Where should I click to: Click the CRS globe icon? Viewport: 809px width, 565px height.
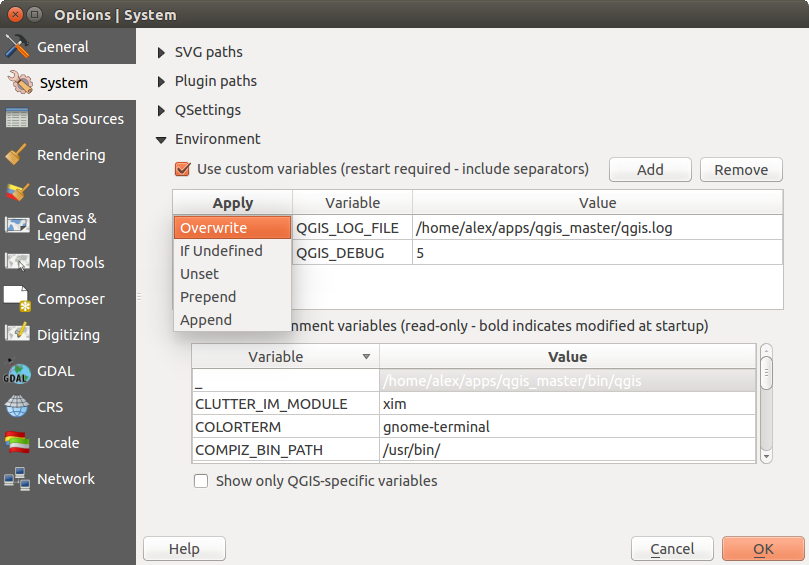[17, 407]
